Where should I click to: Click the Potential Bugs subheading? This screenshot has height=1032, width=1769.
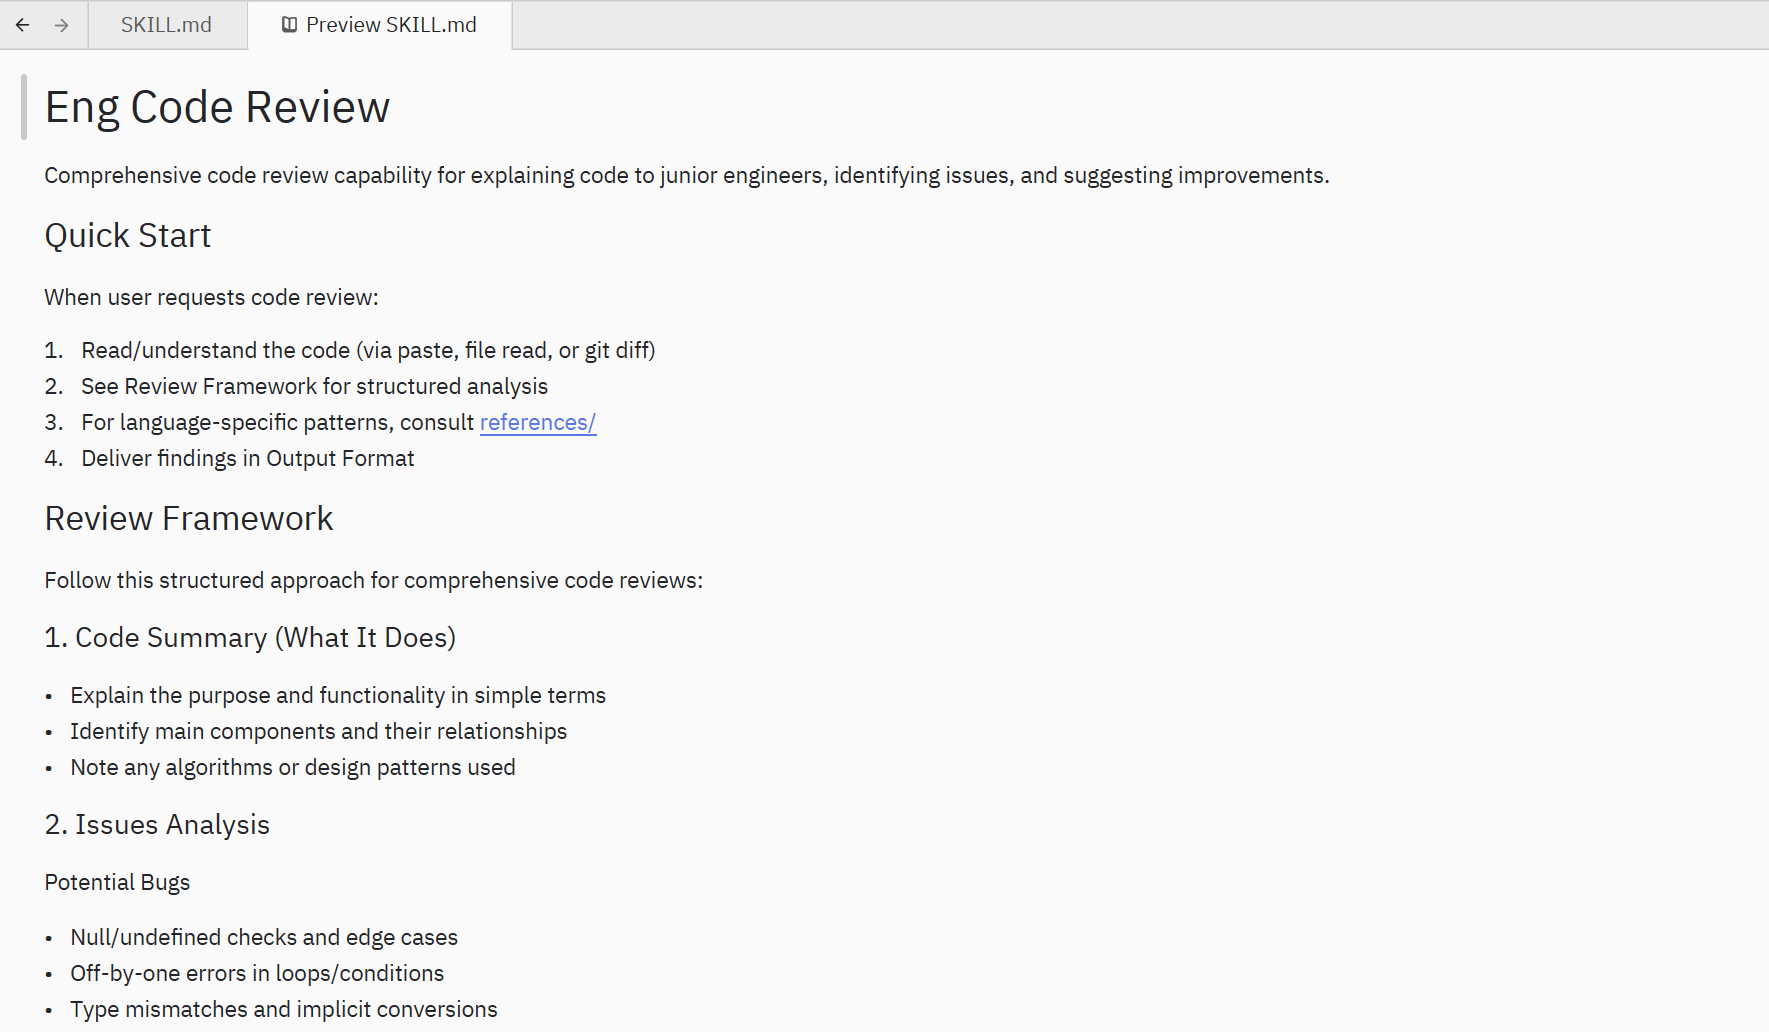pyautogui.click(x=117, y=882)
